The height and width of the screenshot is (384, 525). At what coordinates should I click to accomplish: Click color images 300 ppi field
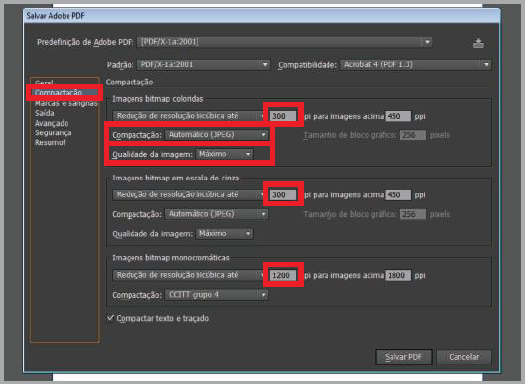click(x=283, y=116)
